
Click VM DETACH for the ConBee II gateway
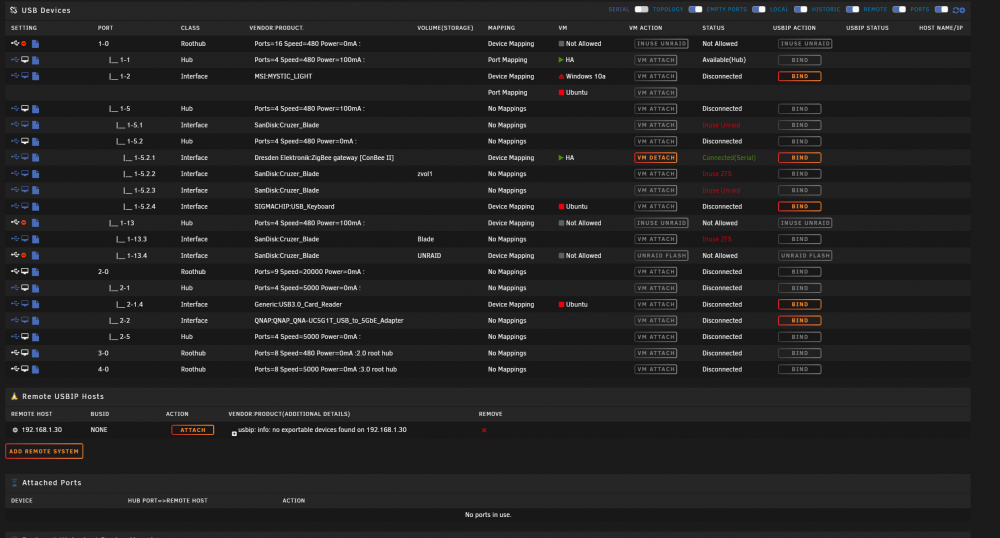click(x=656, y=157)
